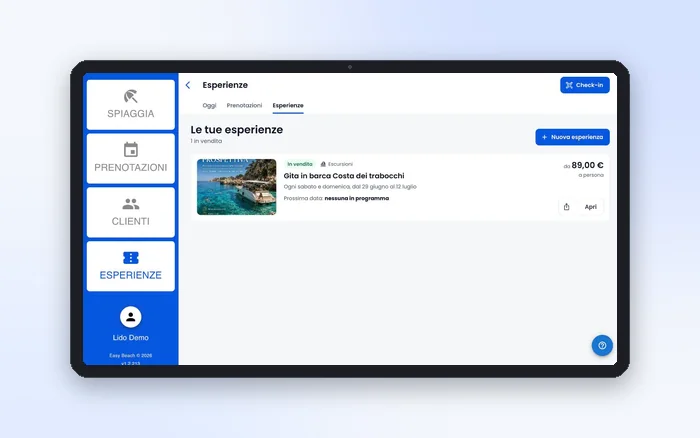Click the Nuova esperienza button label
The height and width of the screenshot is (438, 700).
[577, 137]
